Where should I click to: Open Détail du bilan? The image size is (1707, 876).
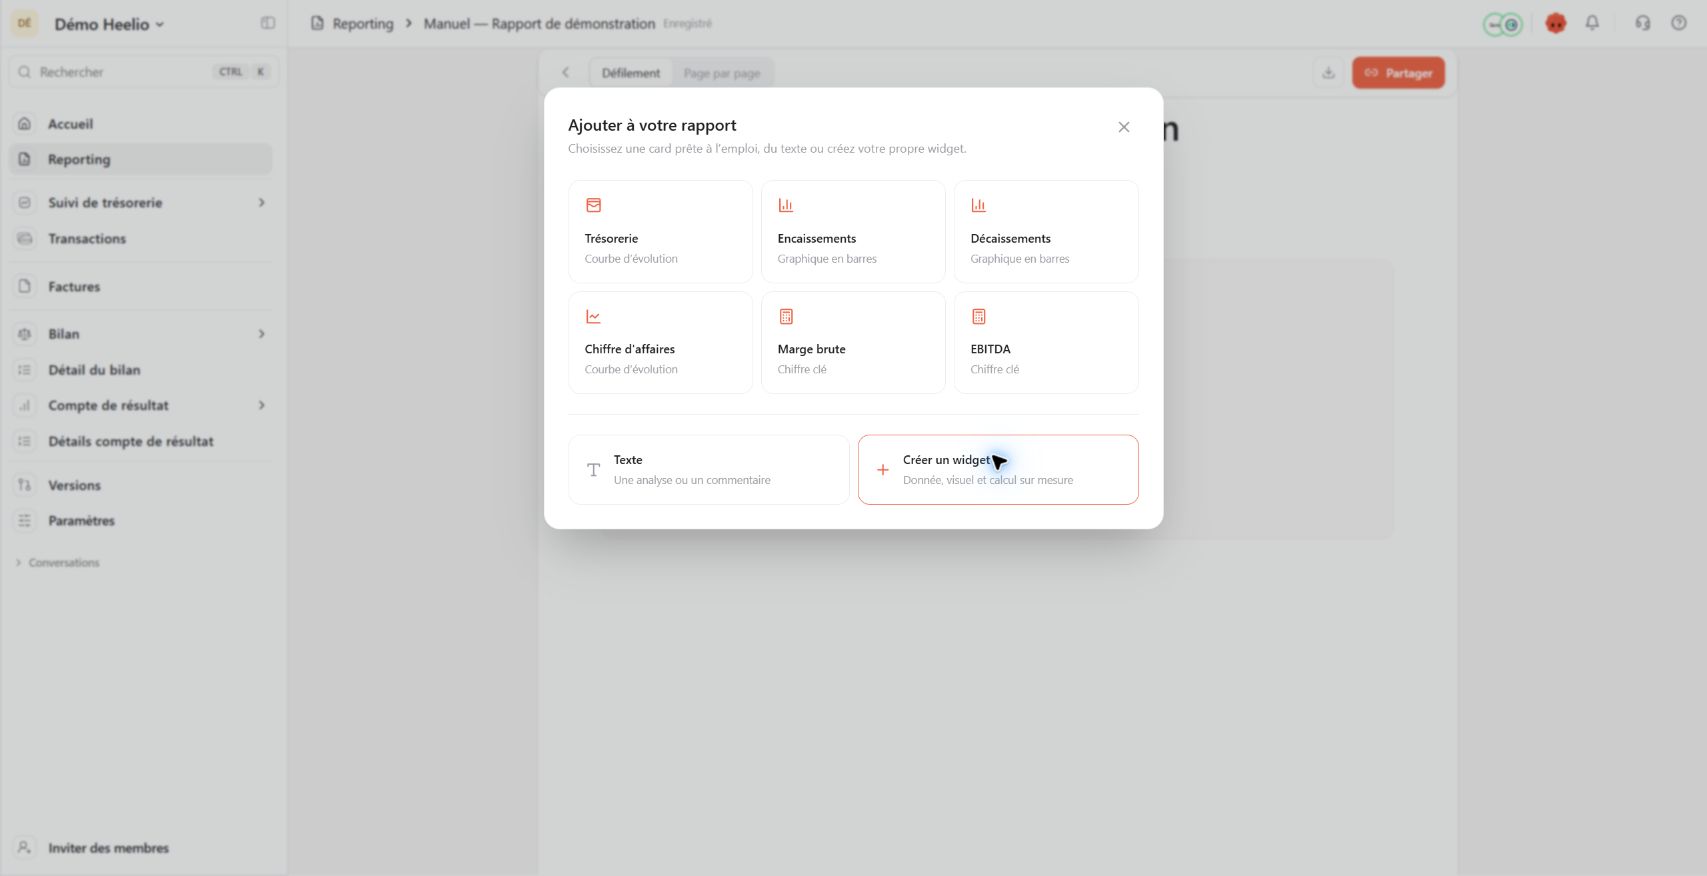140,370
